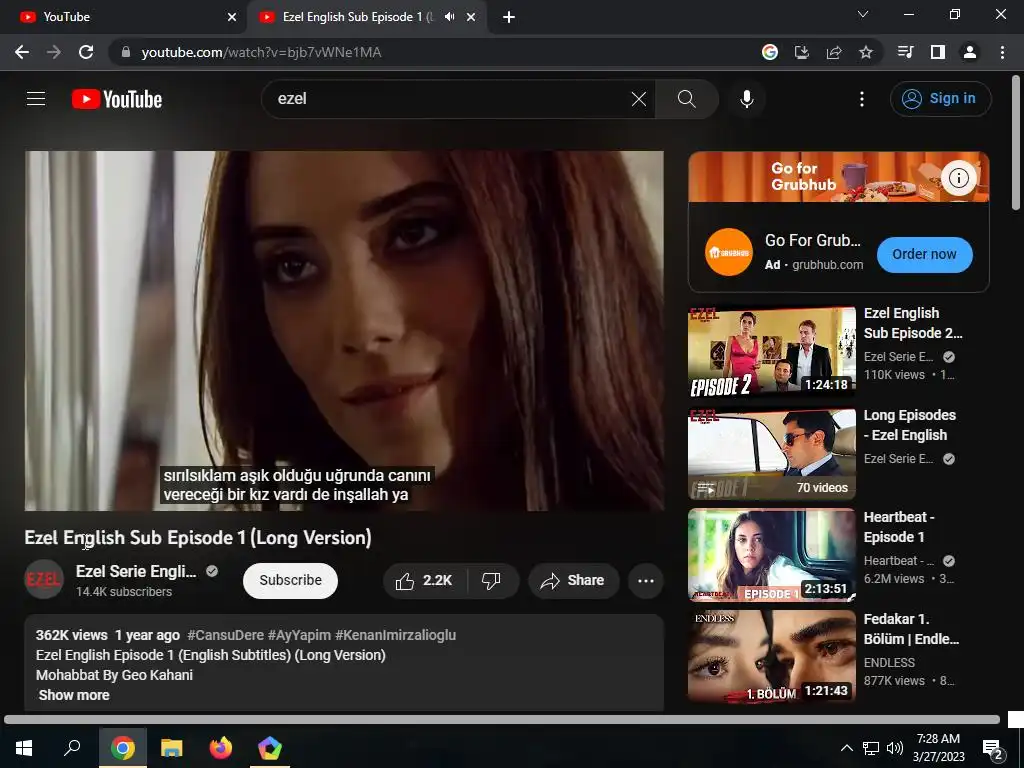This screenshot has width=1024, height=768.
Task: Dislike the video with thumbs down
Action: tap(492, 581)
